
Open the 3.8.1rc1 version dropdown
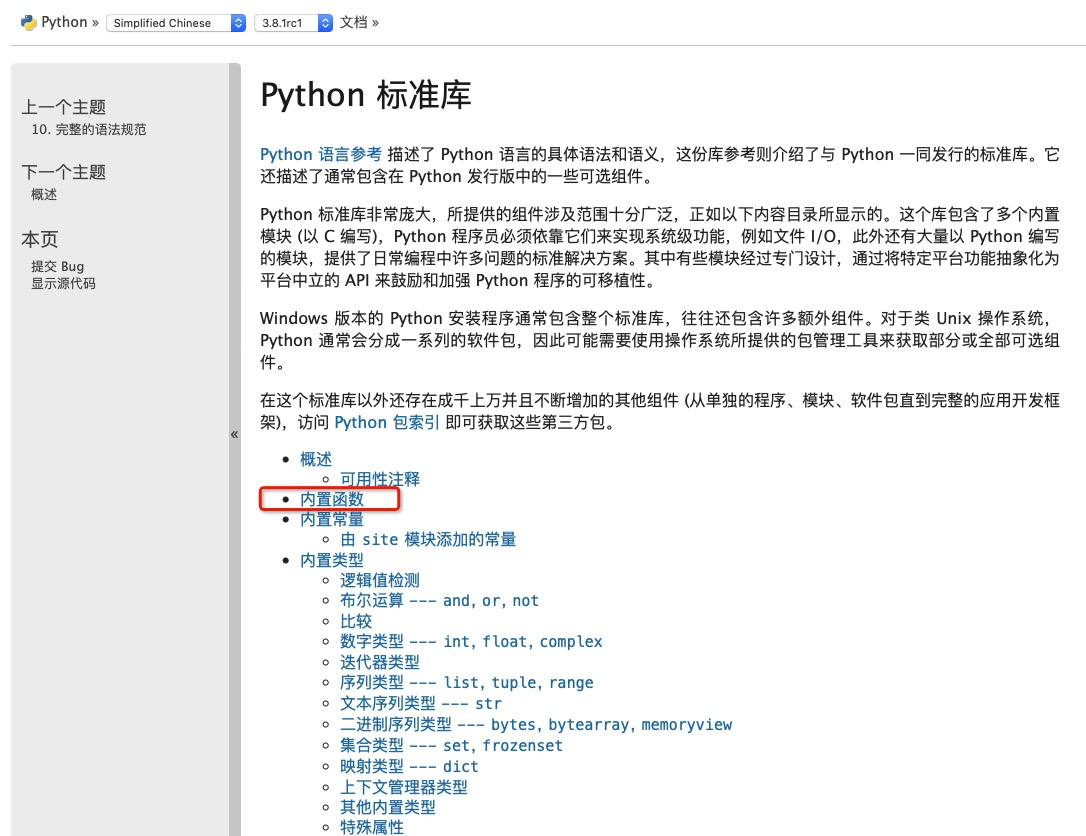(294, 23)
